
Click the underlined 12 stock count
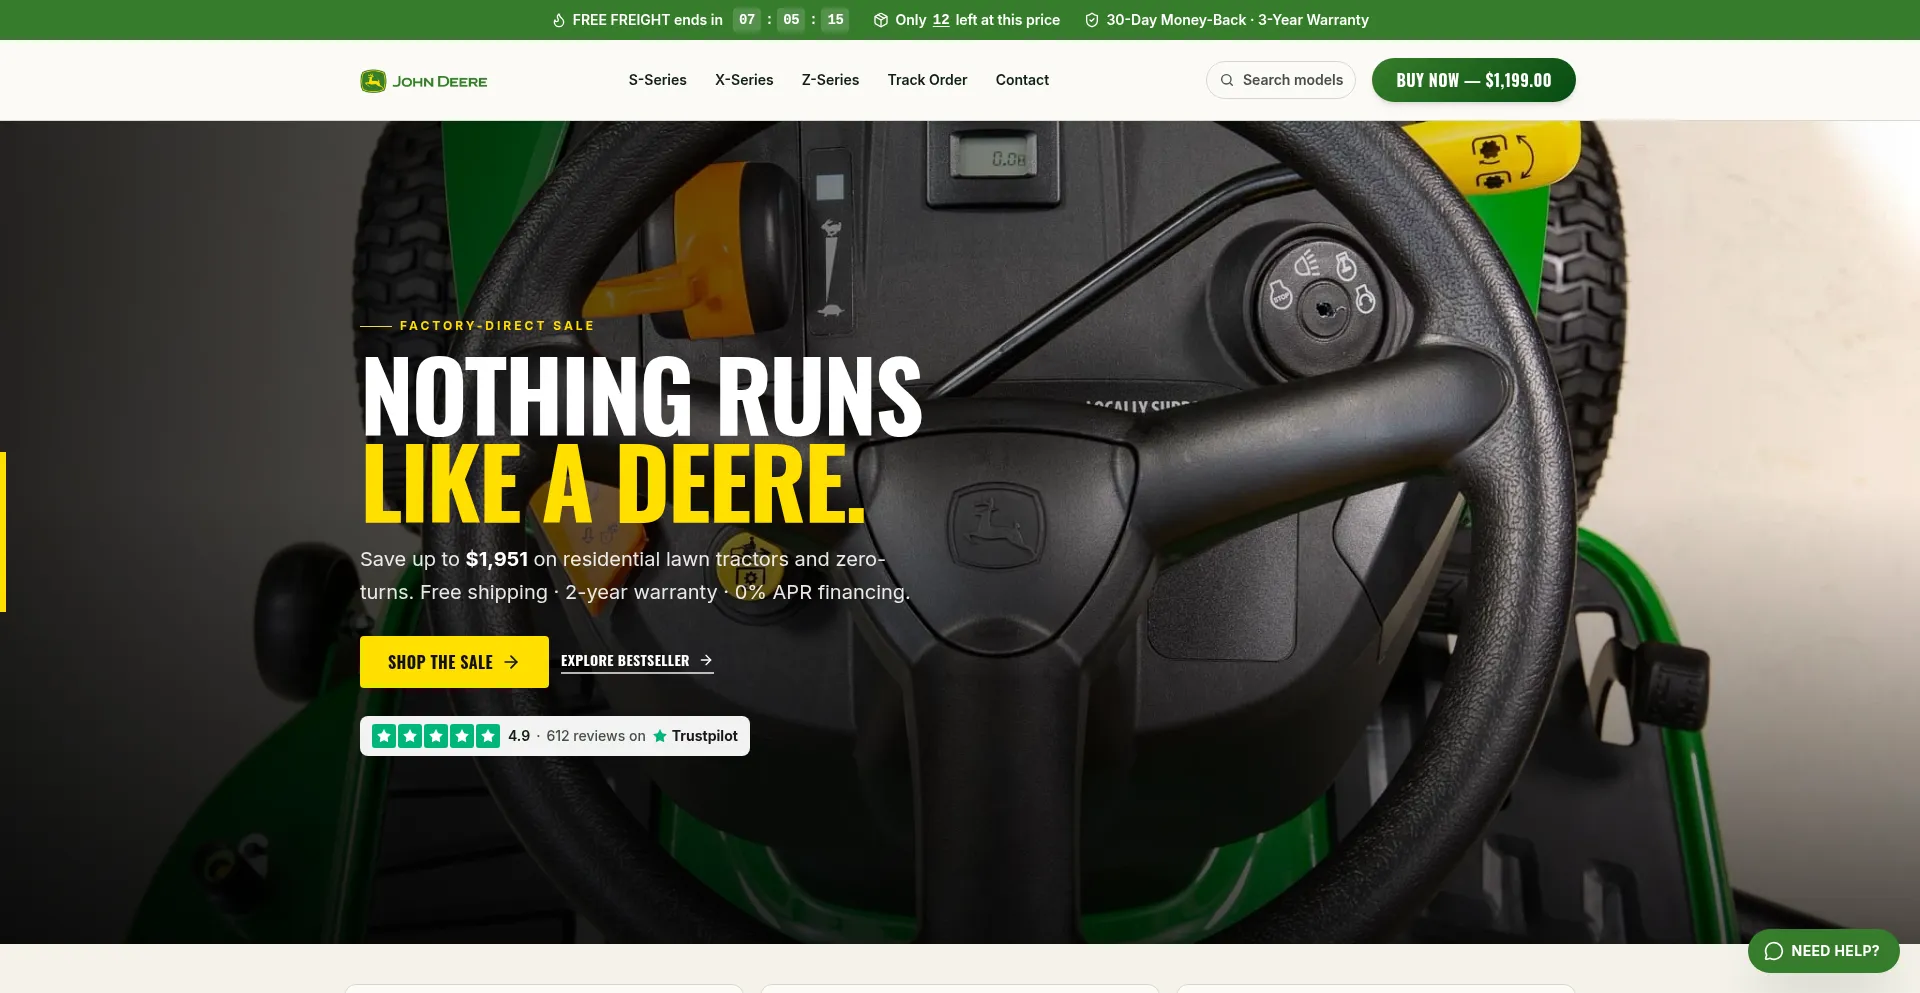click(x=941, y=20)
